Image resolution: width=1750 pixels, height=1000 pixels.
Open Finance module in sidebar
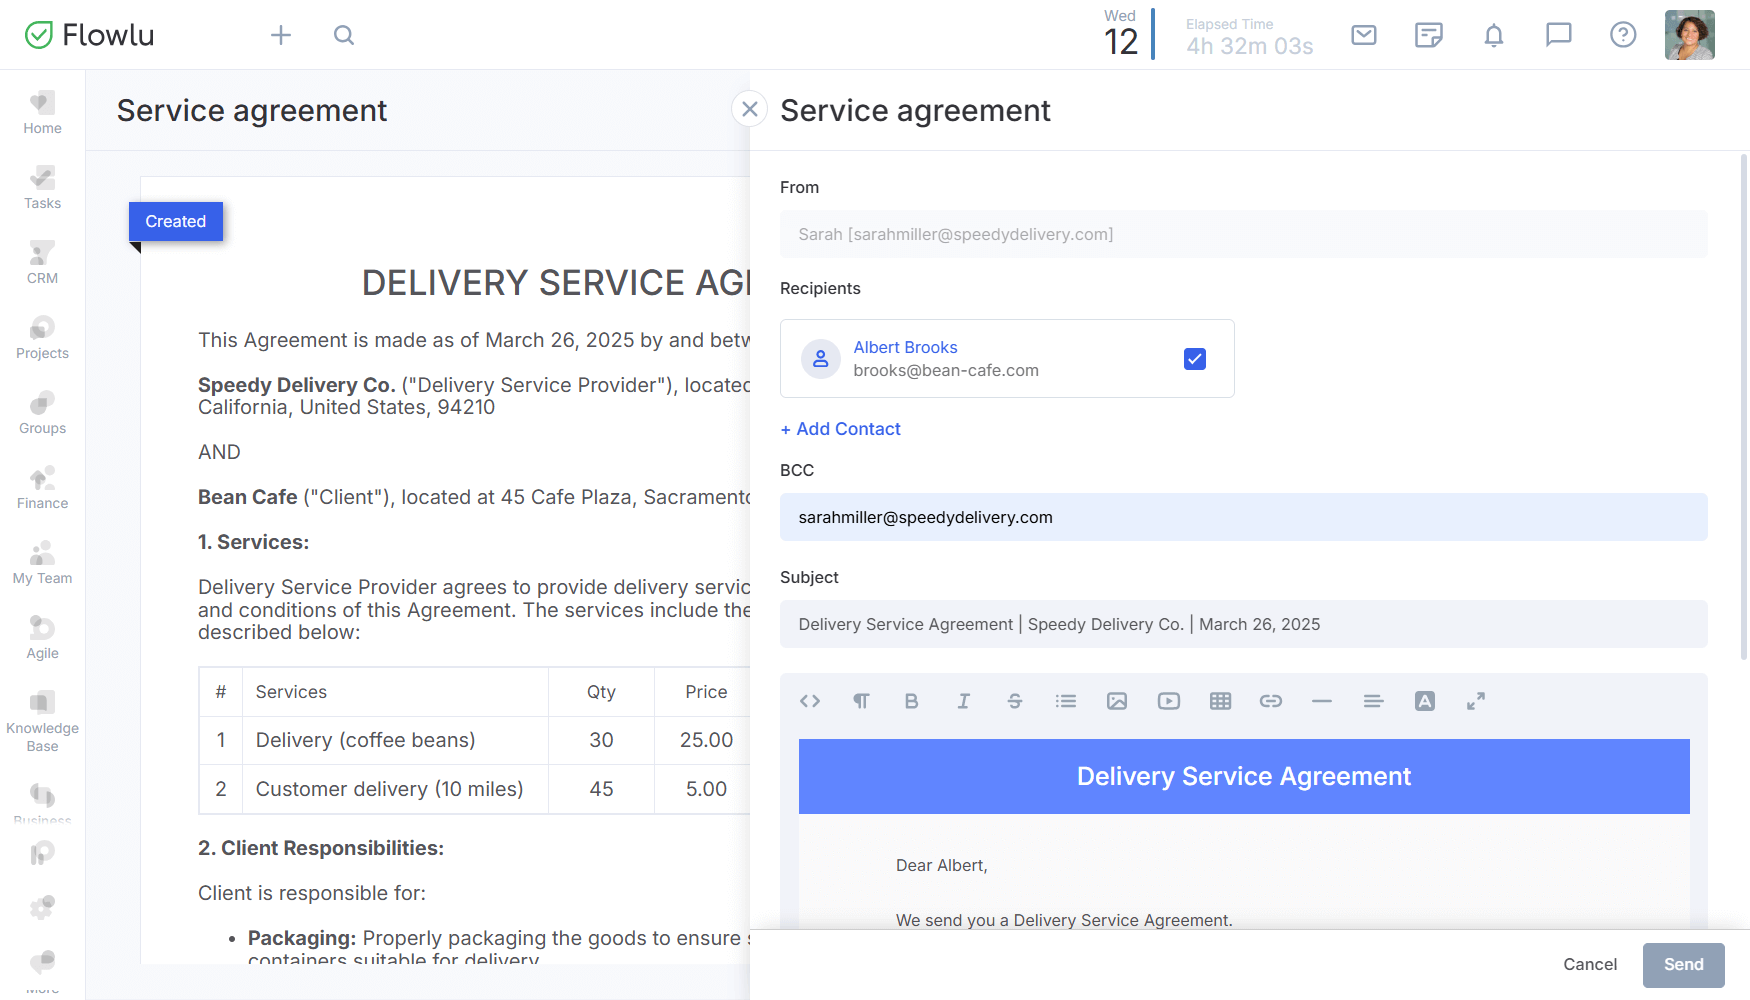(x=42, y=488)
